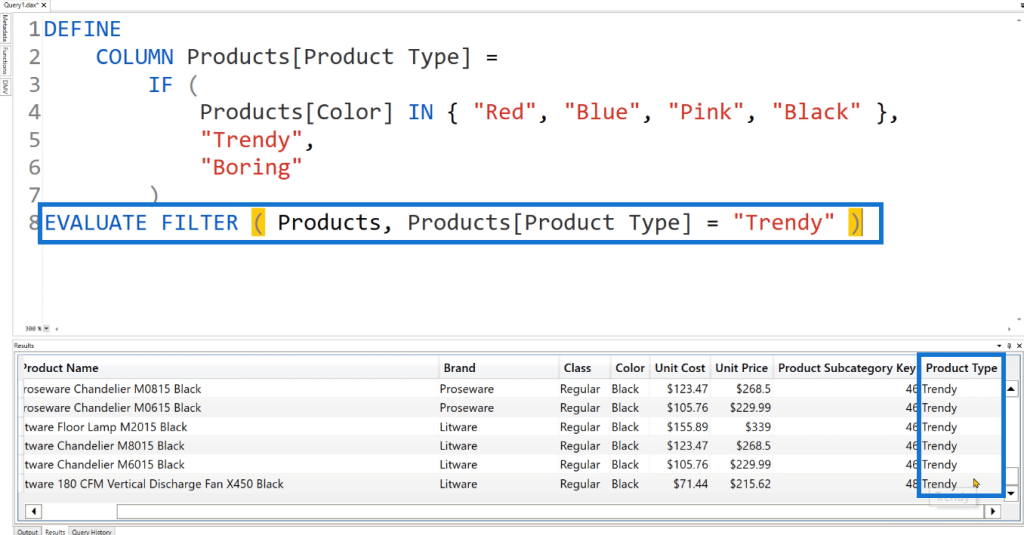Image resolution: width=1024 pixels, height=535 pixels.
Task: Sort by Product Type column header
Action: (x=961, y=368)
